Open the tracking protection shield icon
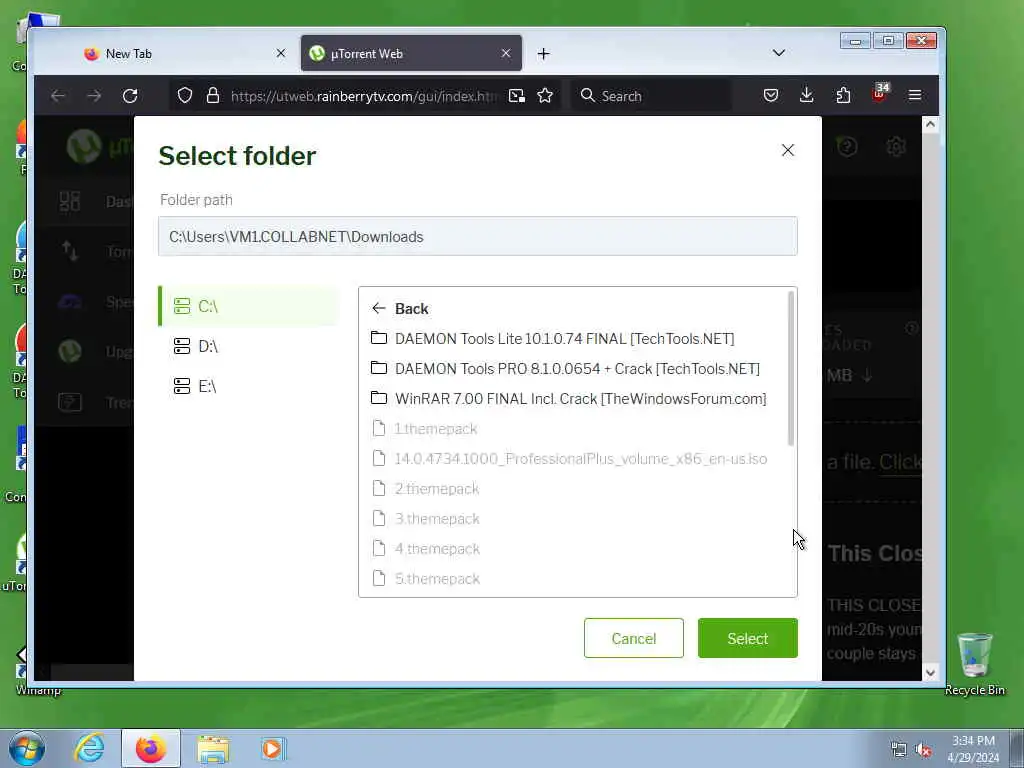Image resolution: width=1024 pixels, height=768 pixels. click(185, 95)
